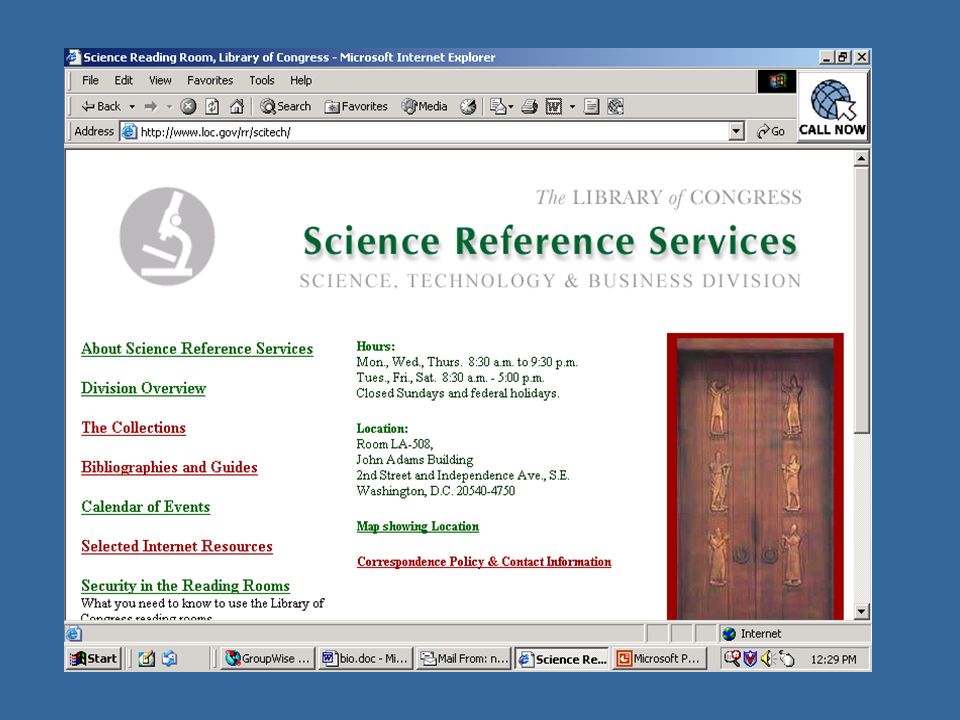The height and width of the screenshot is (720, 960).
Task: Click the taskbar clock 12:29 PM
Action: tap(833, 659)
